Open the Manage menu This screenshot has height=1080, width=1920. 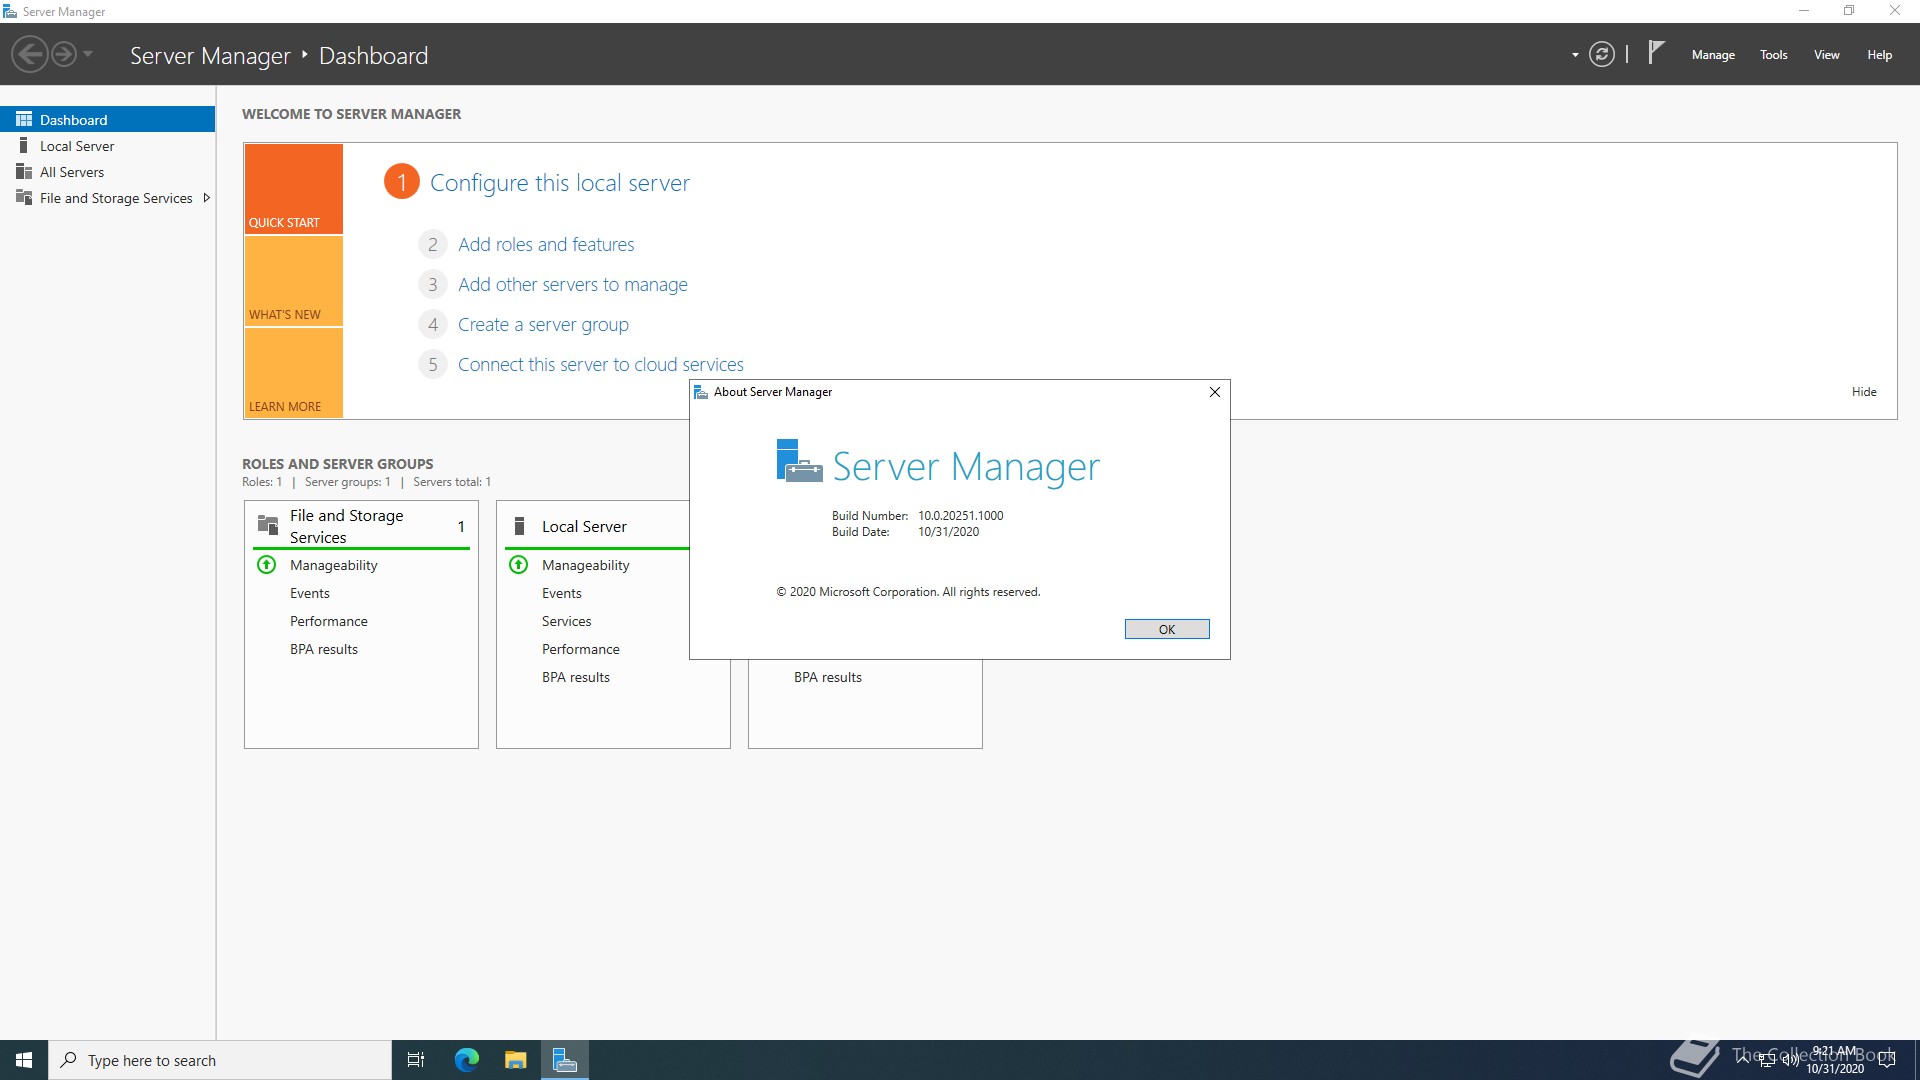click(x=1713, y=55)
